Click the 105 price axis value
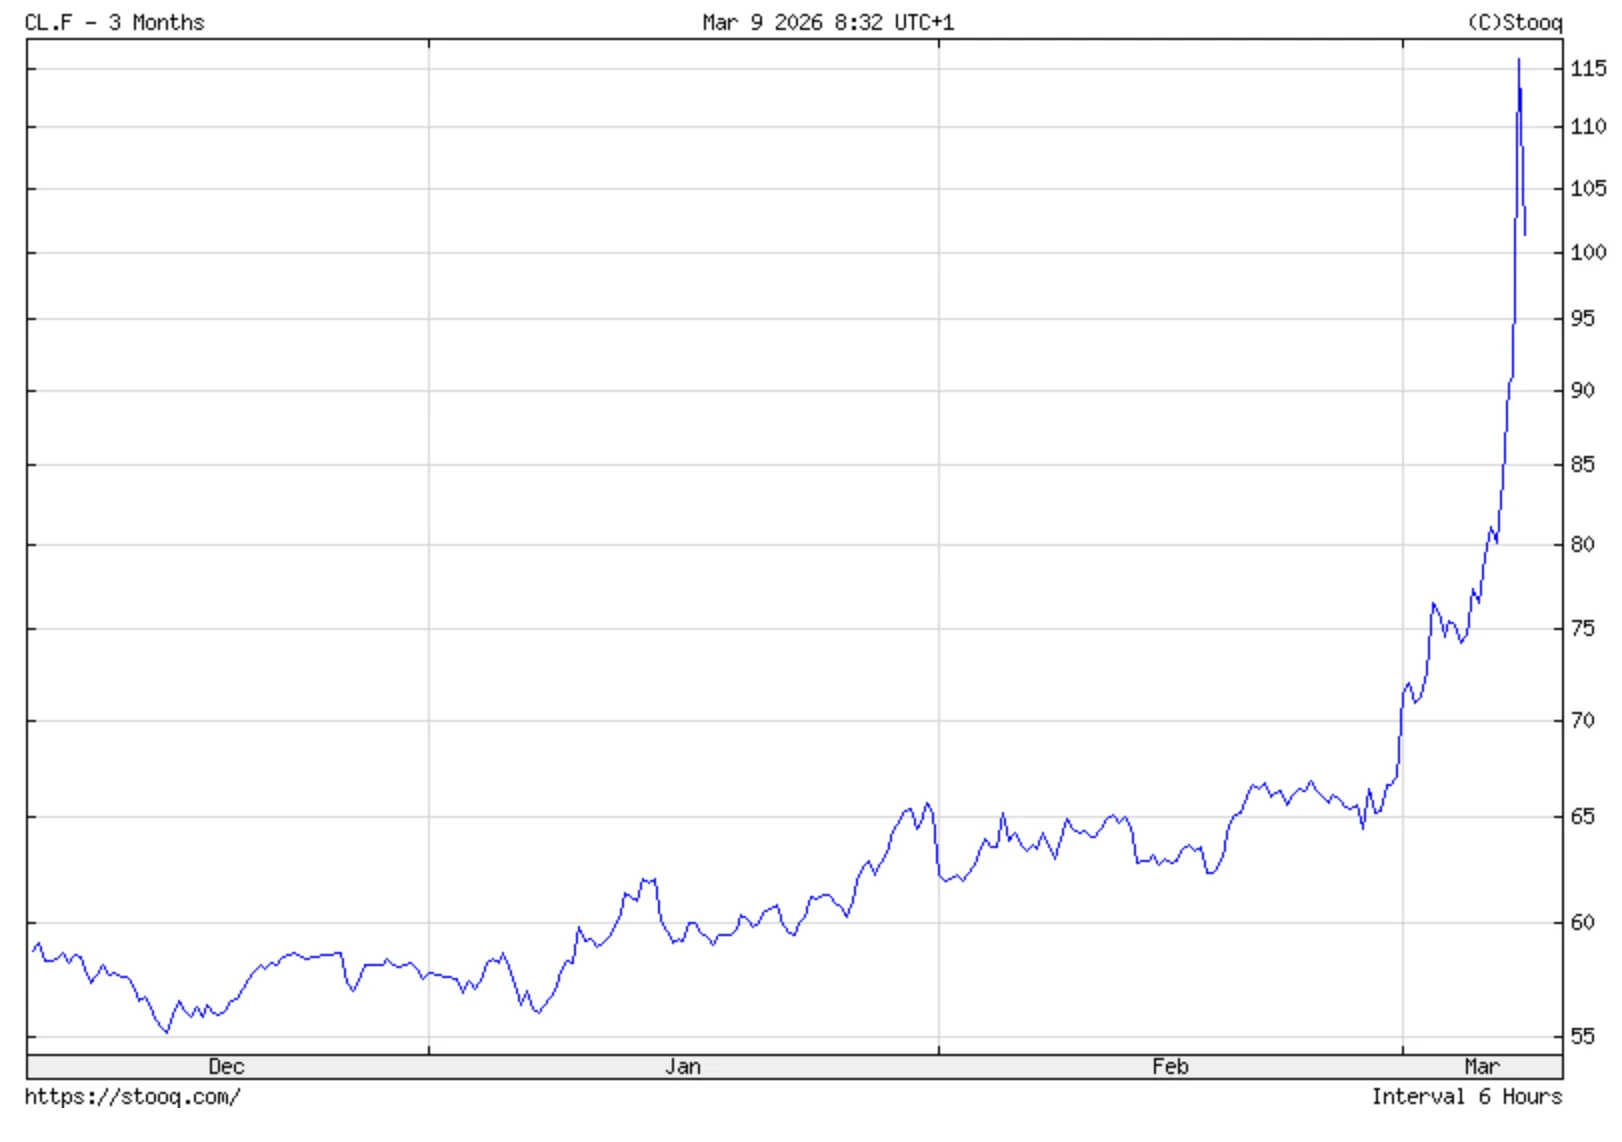The height and width of the screenshot is (1142, 1622). pyautogui.click(x=1588, y=189)
